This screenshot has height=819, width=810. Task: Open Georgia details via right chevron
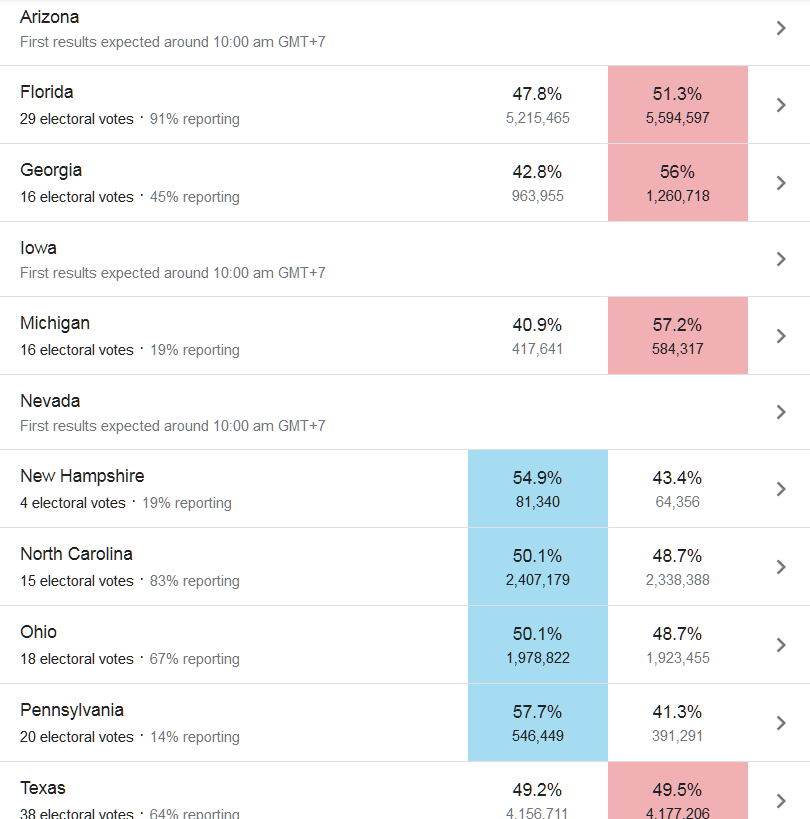(x=781, y=183)
